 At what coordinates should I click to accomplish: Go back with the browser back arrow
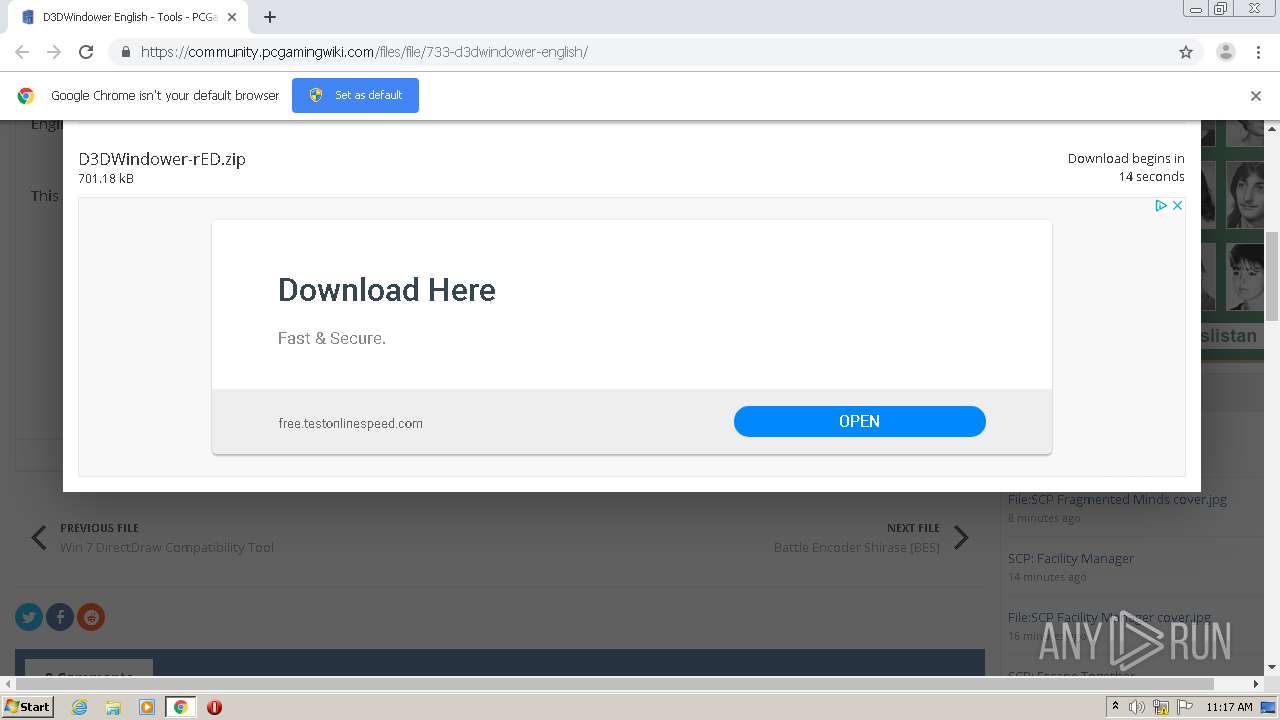click(x=22, y=52)
